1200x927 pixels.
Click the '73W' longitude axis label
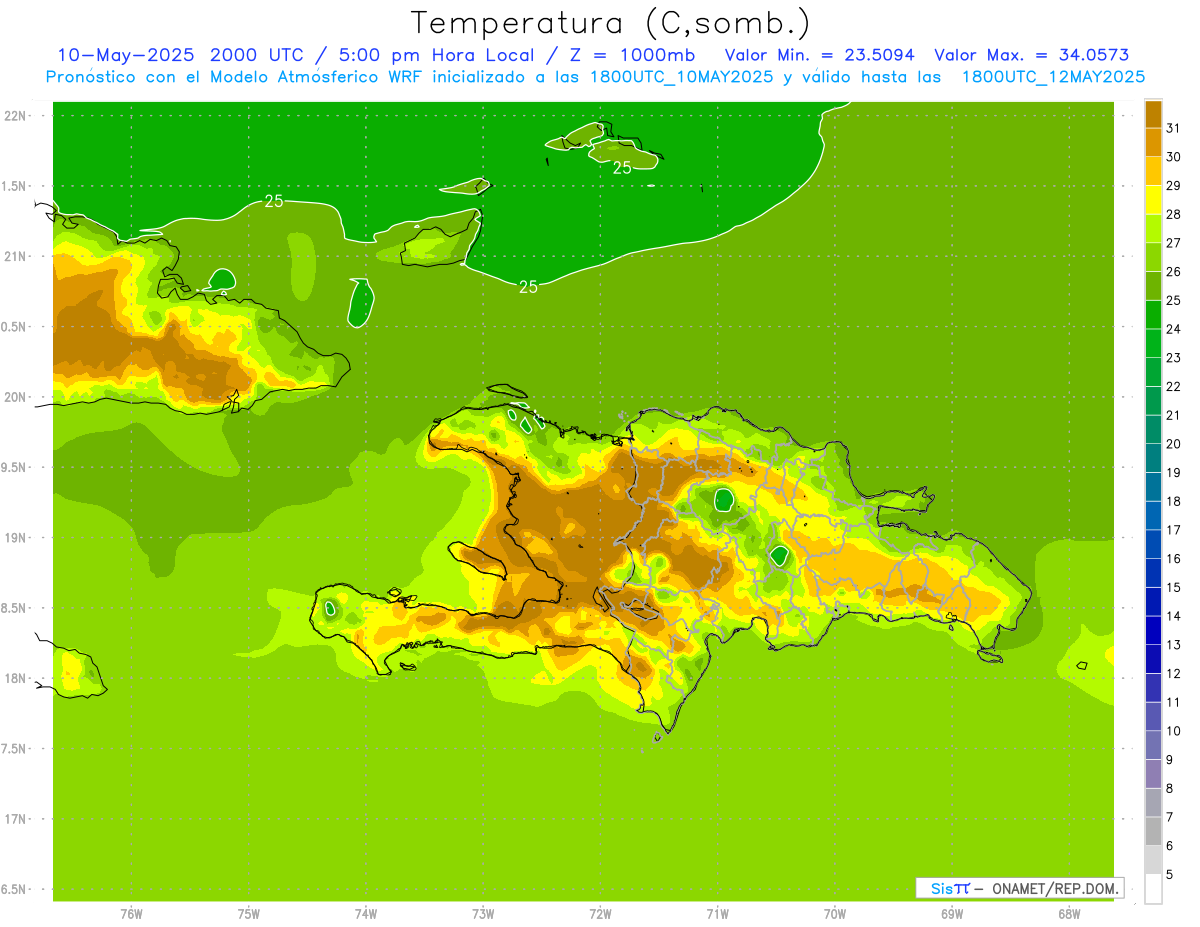tap(483, 914)
